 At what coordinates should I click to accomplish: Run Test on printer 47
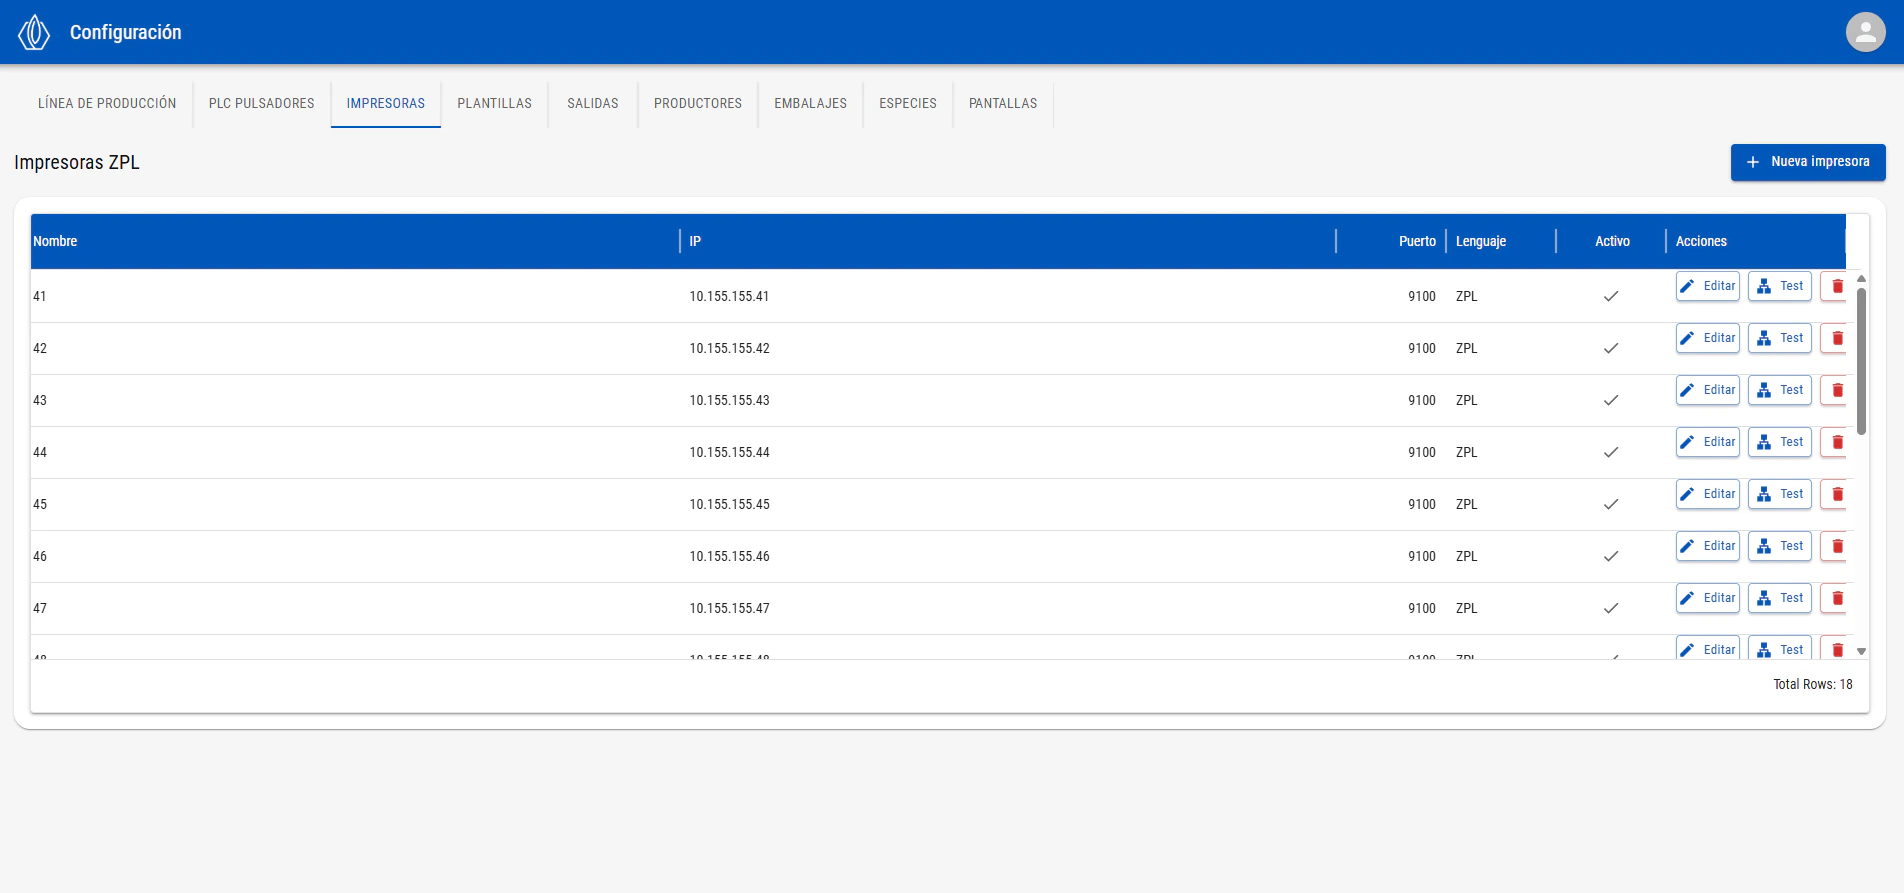(1780, 598)
